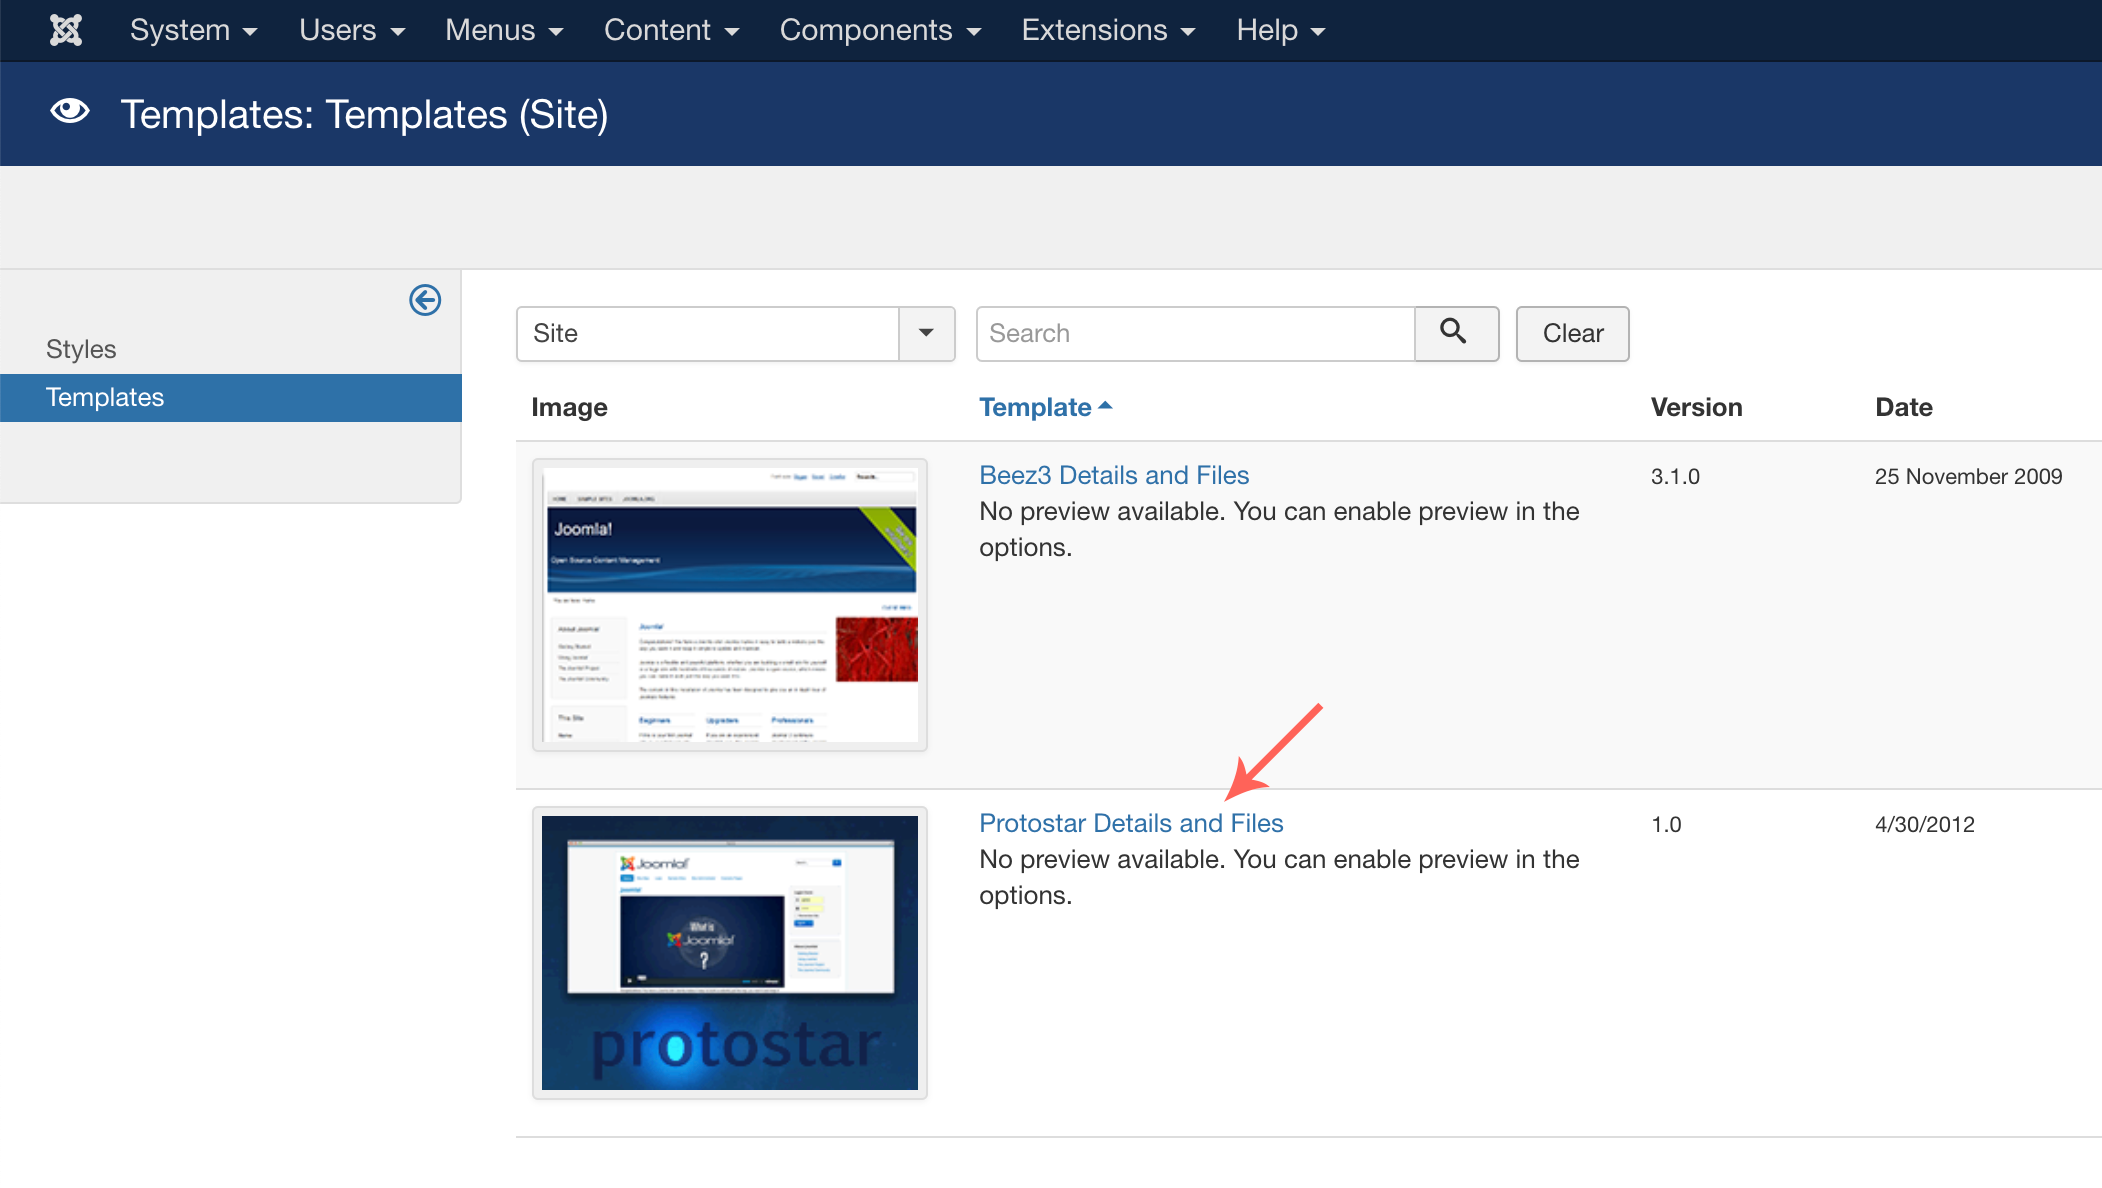Viewport: 2102px width, 1188px height.
Task: Open the Help menu
Action: tap(1280, 30)
